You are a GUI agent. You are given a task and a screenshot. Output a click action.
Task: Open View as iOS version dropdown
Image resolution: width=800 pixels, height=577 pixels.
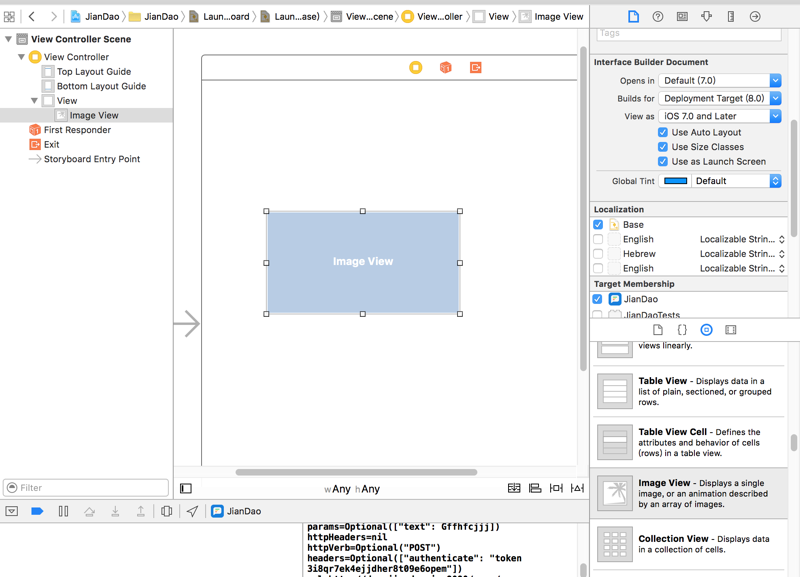(720, 116)
